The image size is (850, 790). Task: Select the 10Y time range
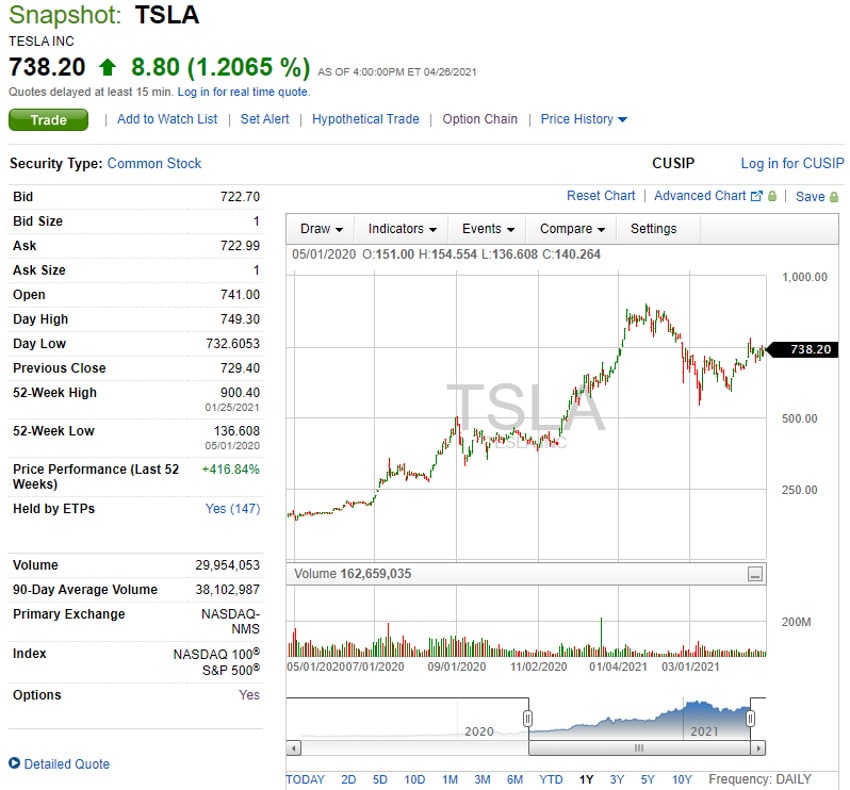click(x=682, y=780)
